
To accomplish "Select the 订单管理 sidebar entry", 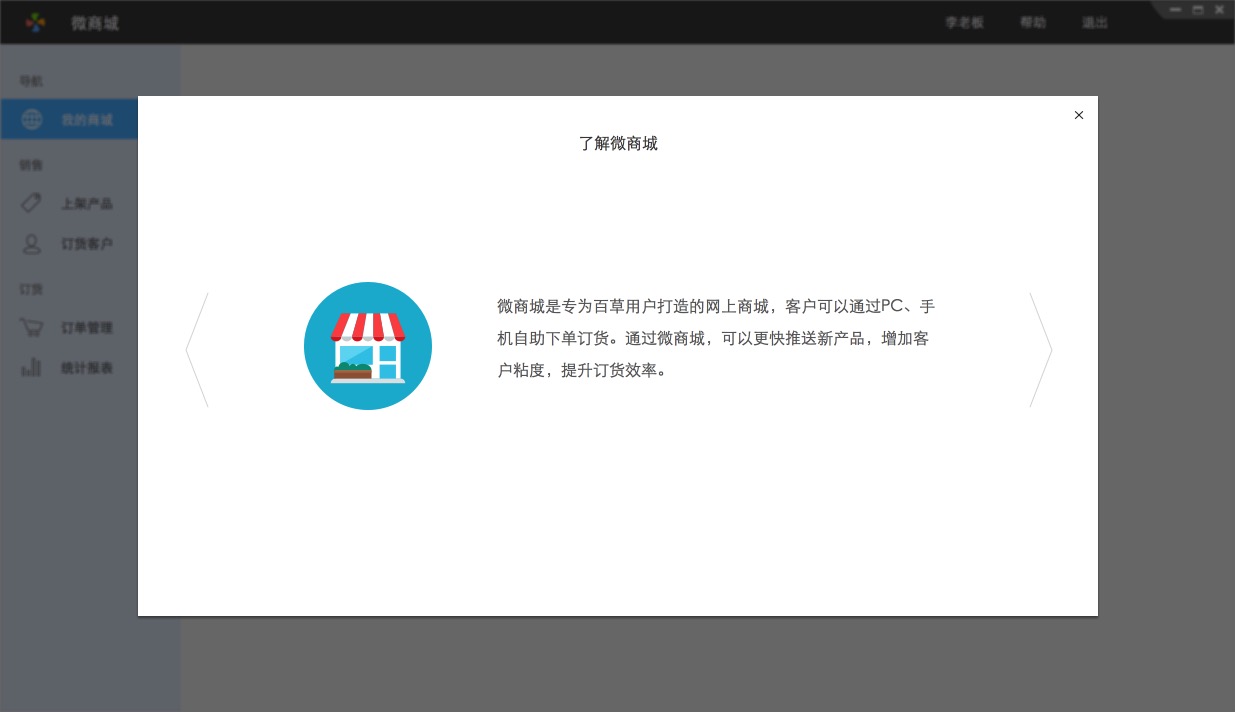I will [87, 328].
